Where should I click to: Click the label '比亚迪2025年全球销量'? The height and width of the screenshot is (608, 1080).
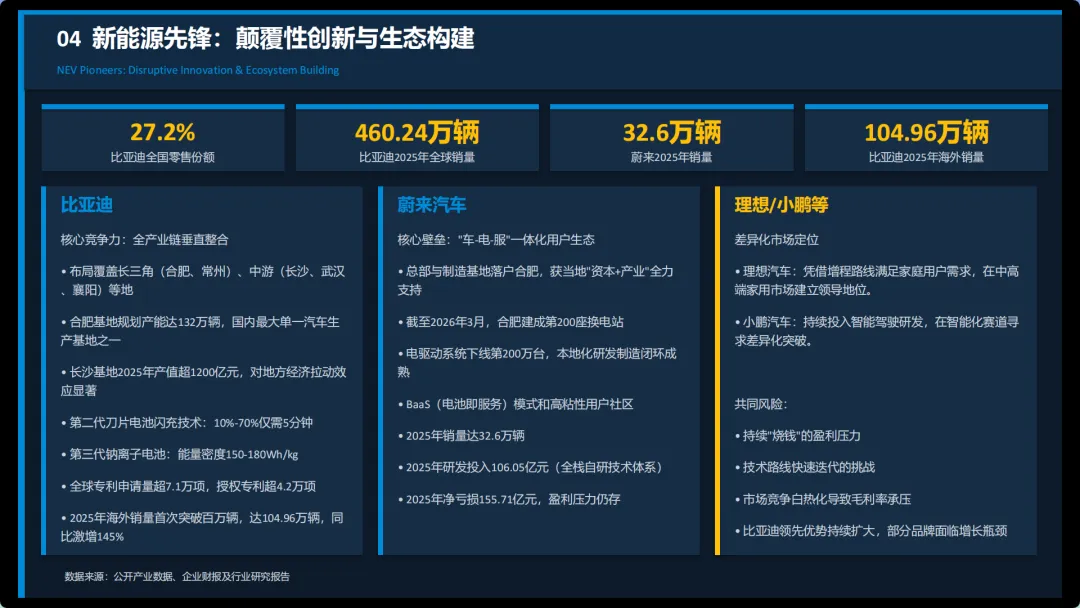(x=417, y=157)
